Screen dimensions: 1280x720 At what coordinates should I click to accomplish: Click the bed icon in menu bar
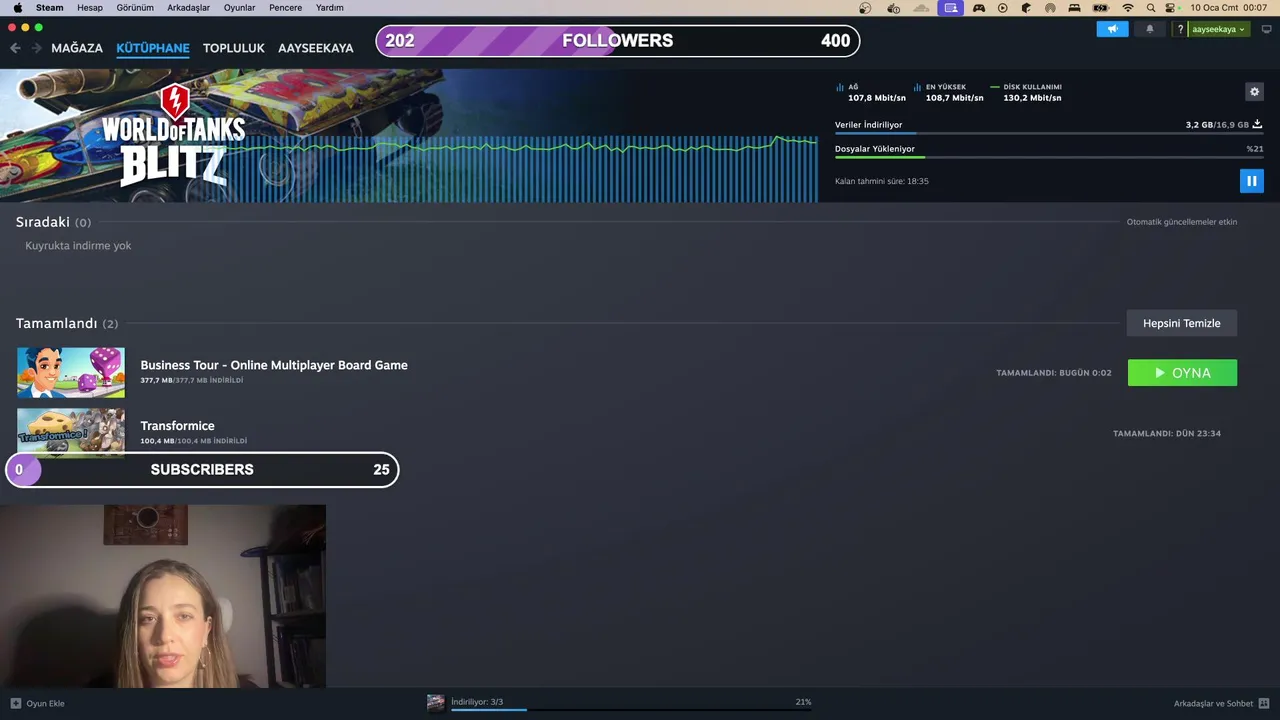(x=1075, y=7)
